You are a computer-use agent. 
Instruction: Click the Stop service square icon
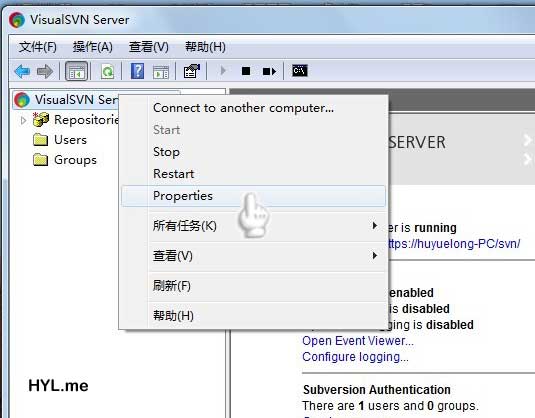click(x=246, y=71)
